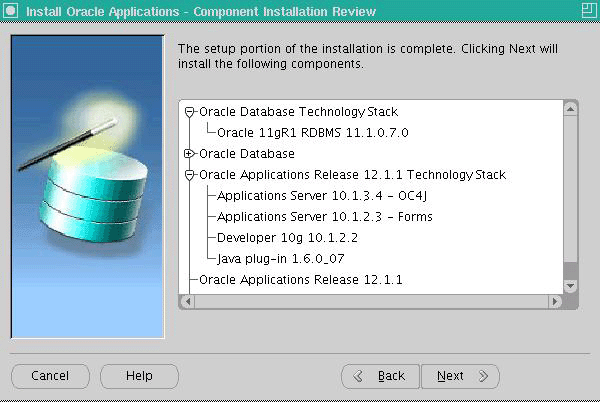Select the Oracle Database tree label

[247, 154]
